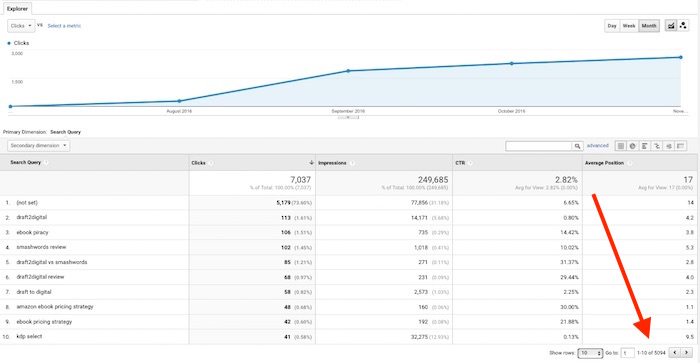Click the help icon beside Clicks header

(x=211, y=163)
